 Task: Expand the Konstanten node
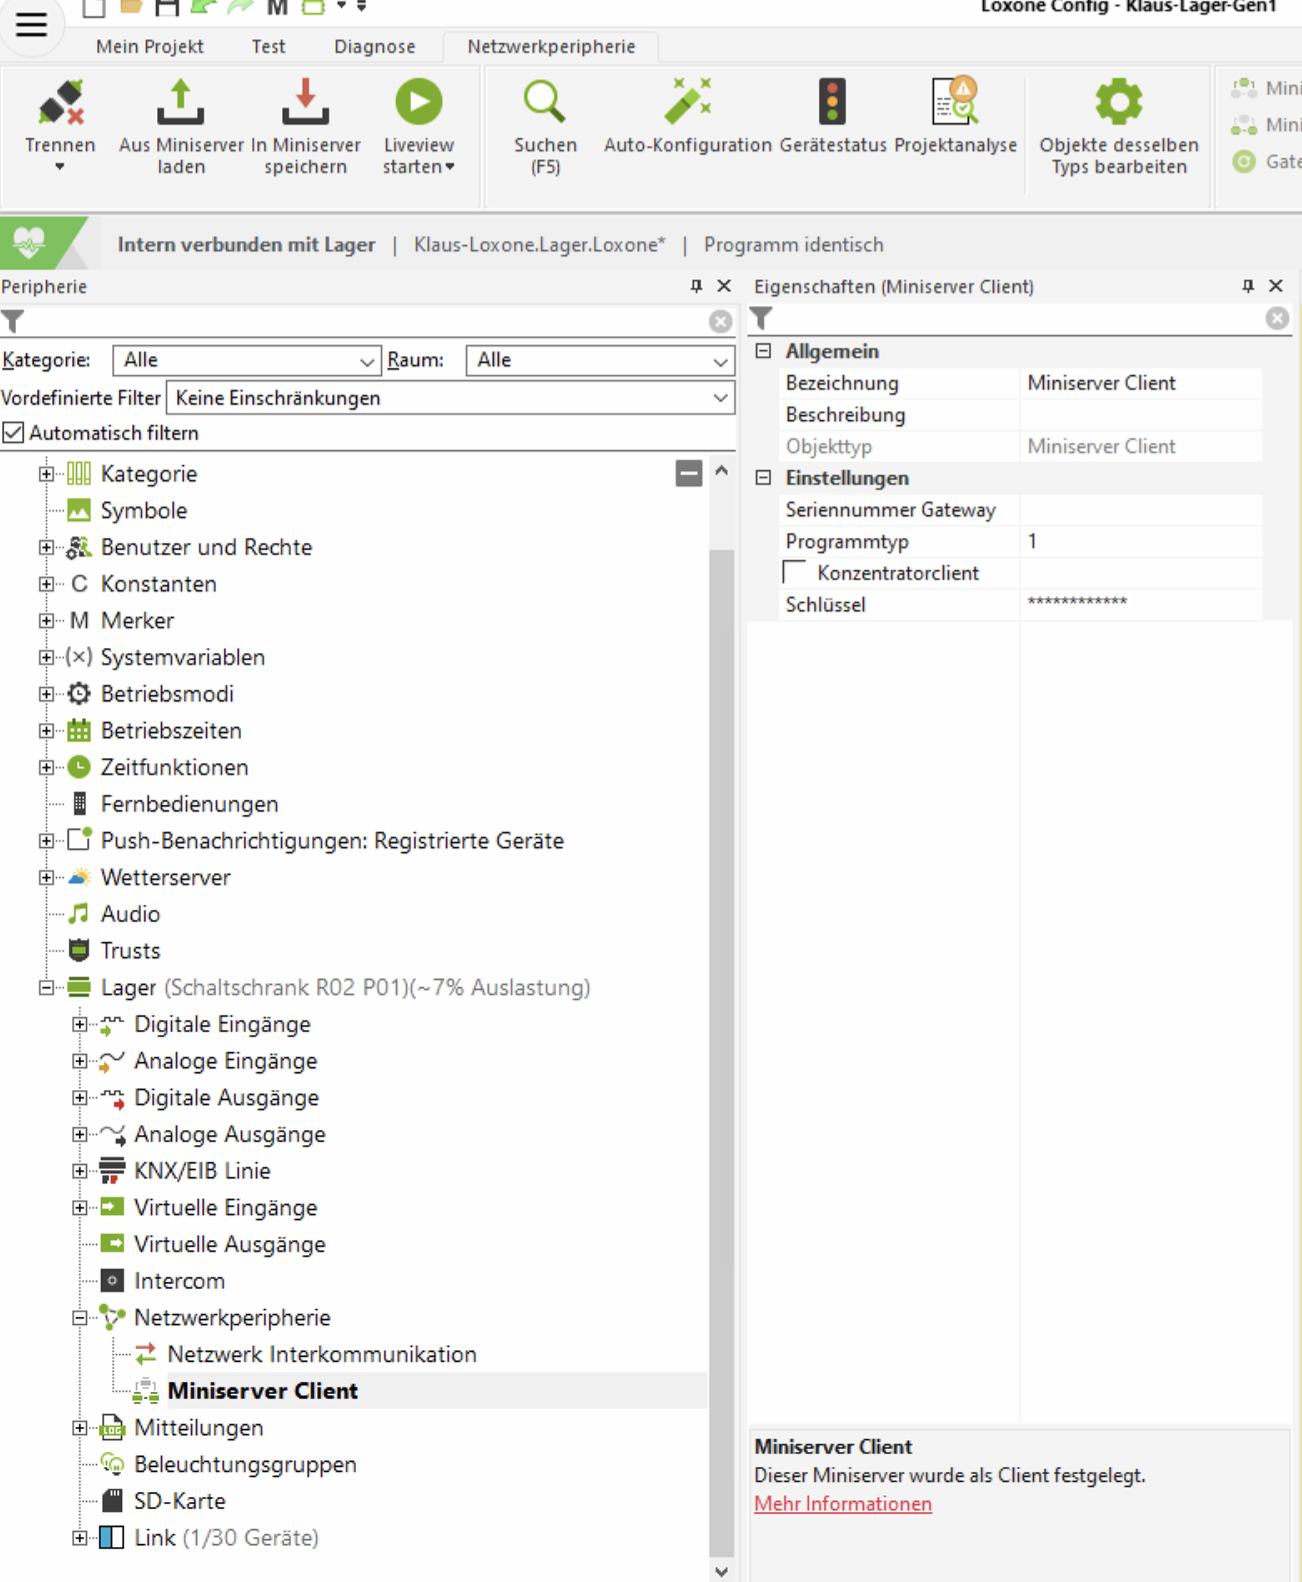(x=46, y=584)
